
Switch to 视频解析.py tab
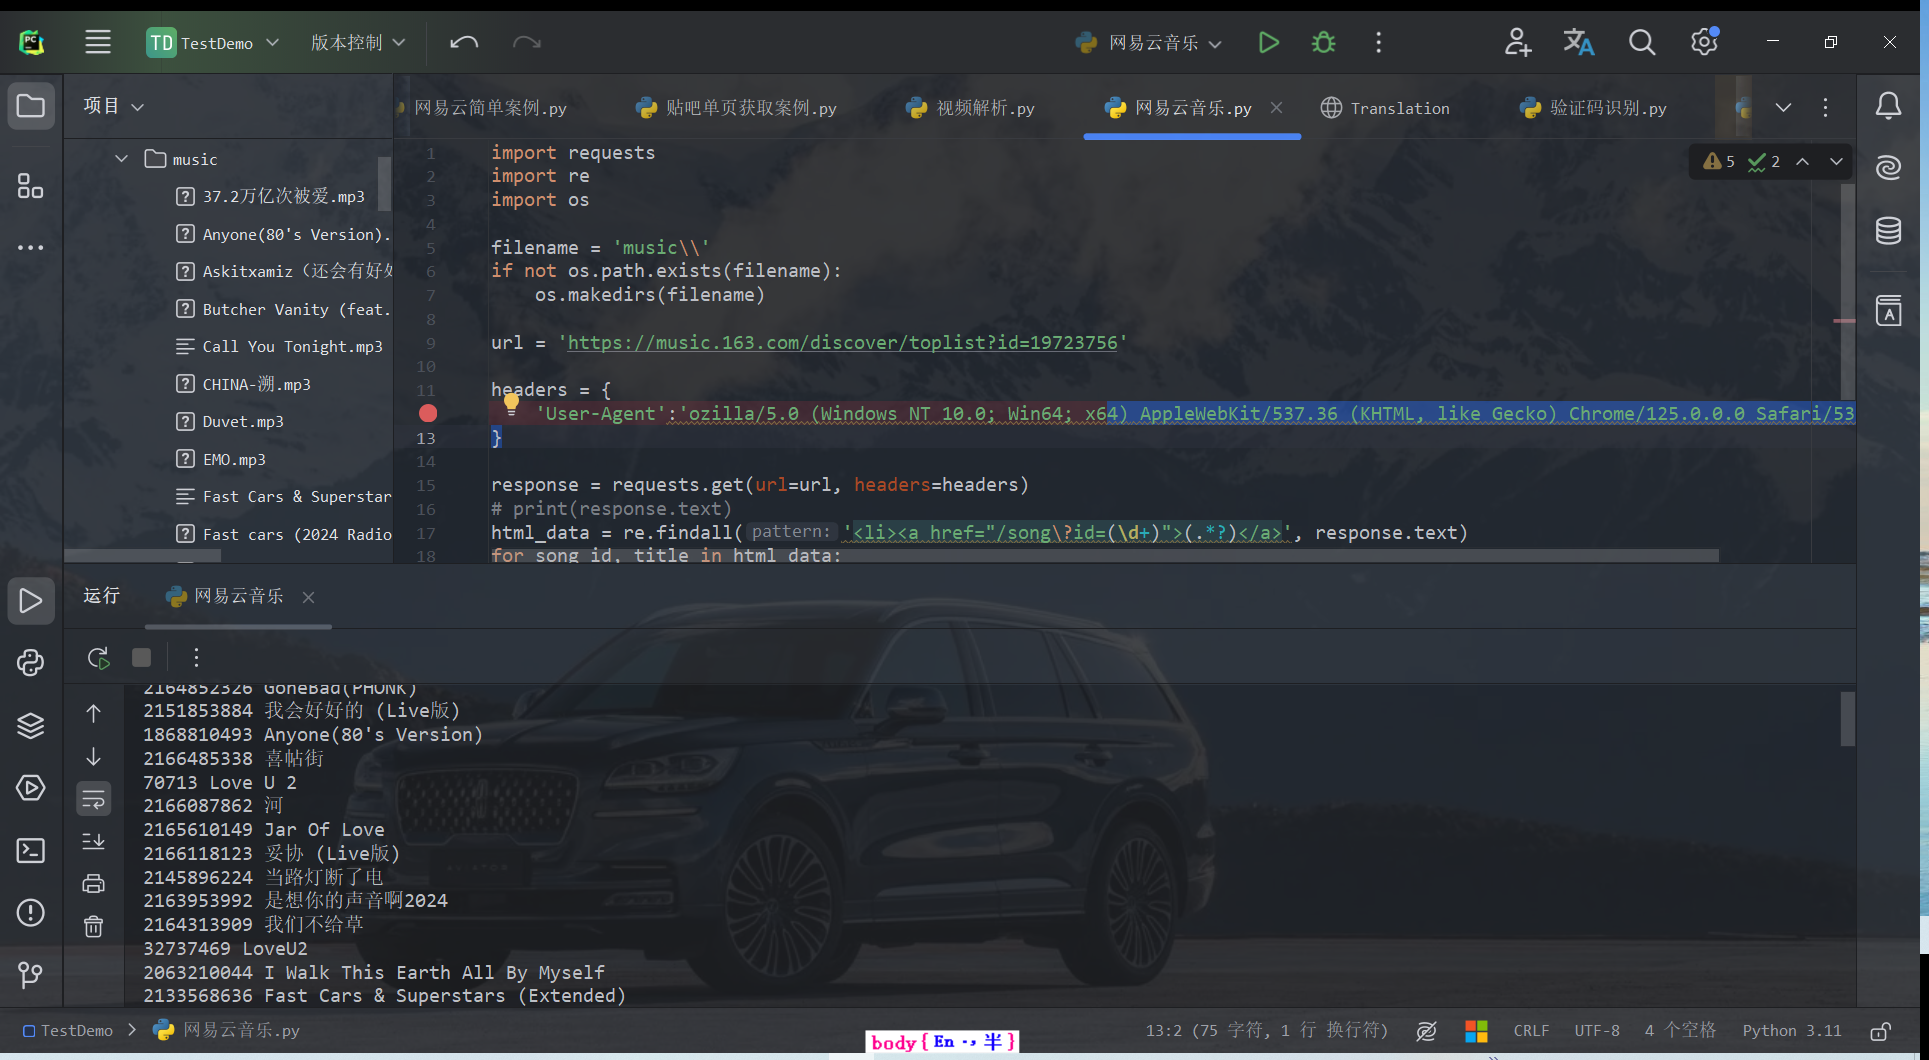(970, 108)
